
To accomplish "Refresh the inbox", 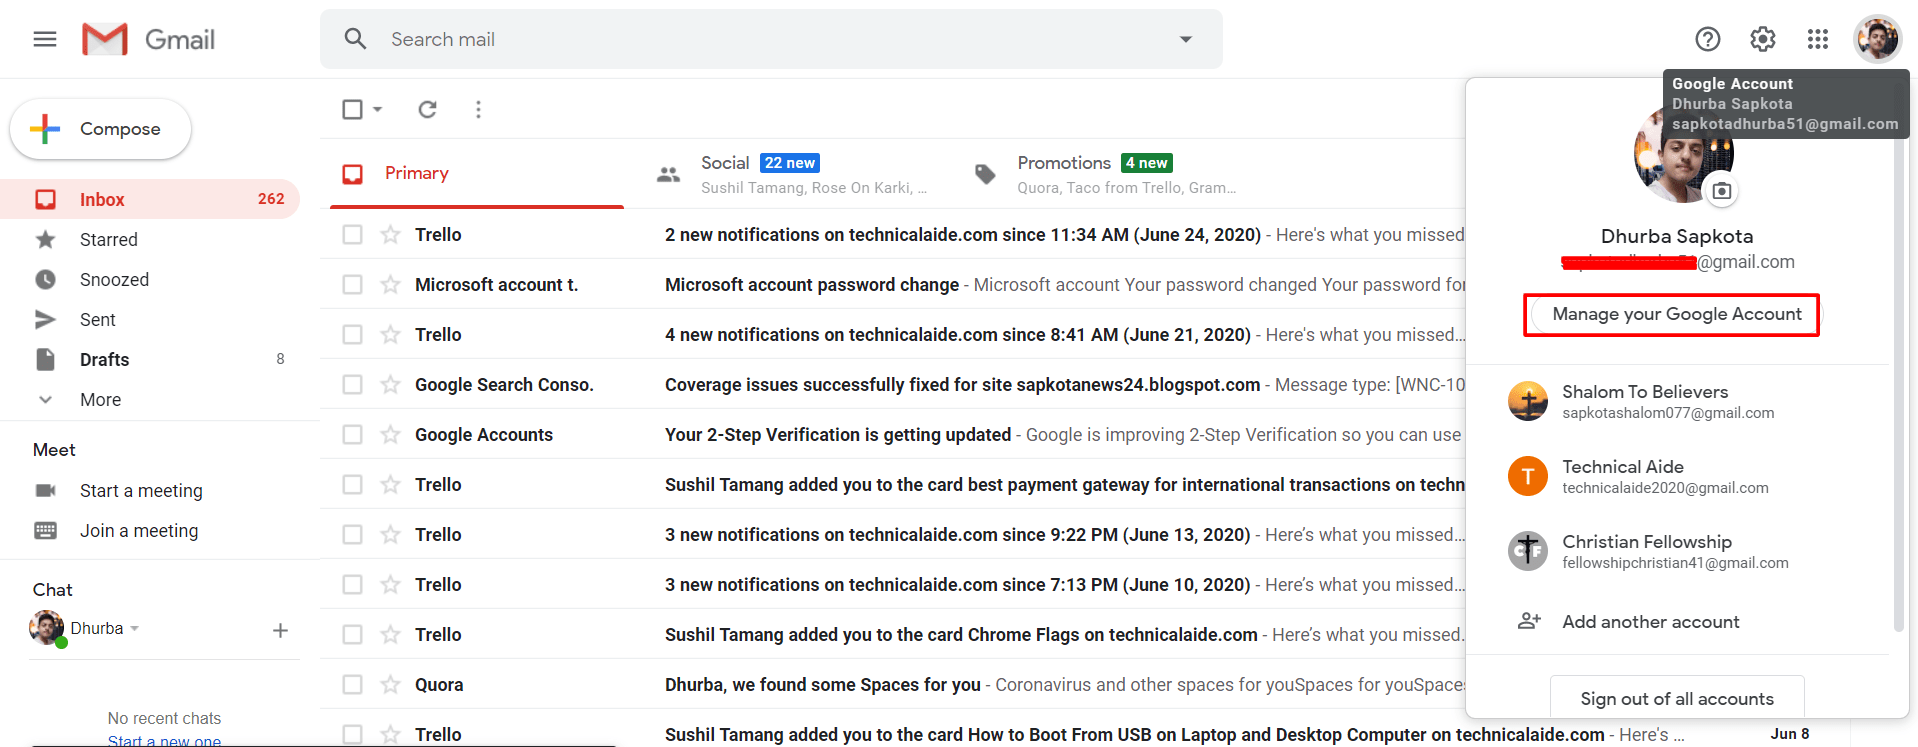I will 427,109.
